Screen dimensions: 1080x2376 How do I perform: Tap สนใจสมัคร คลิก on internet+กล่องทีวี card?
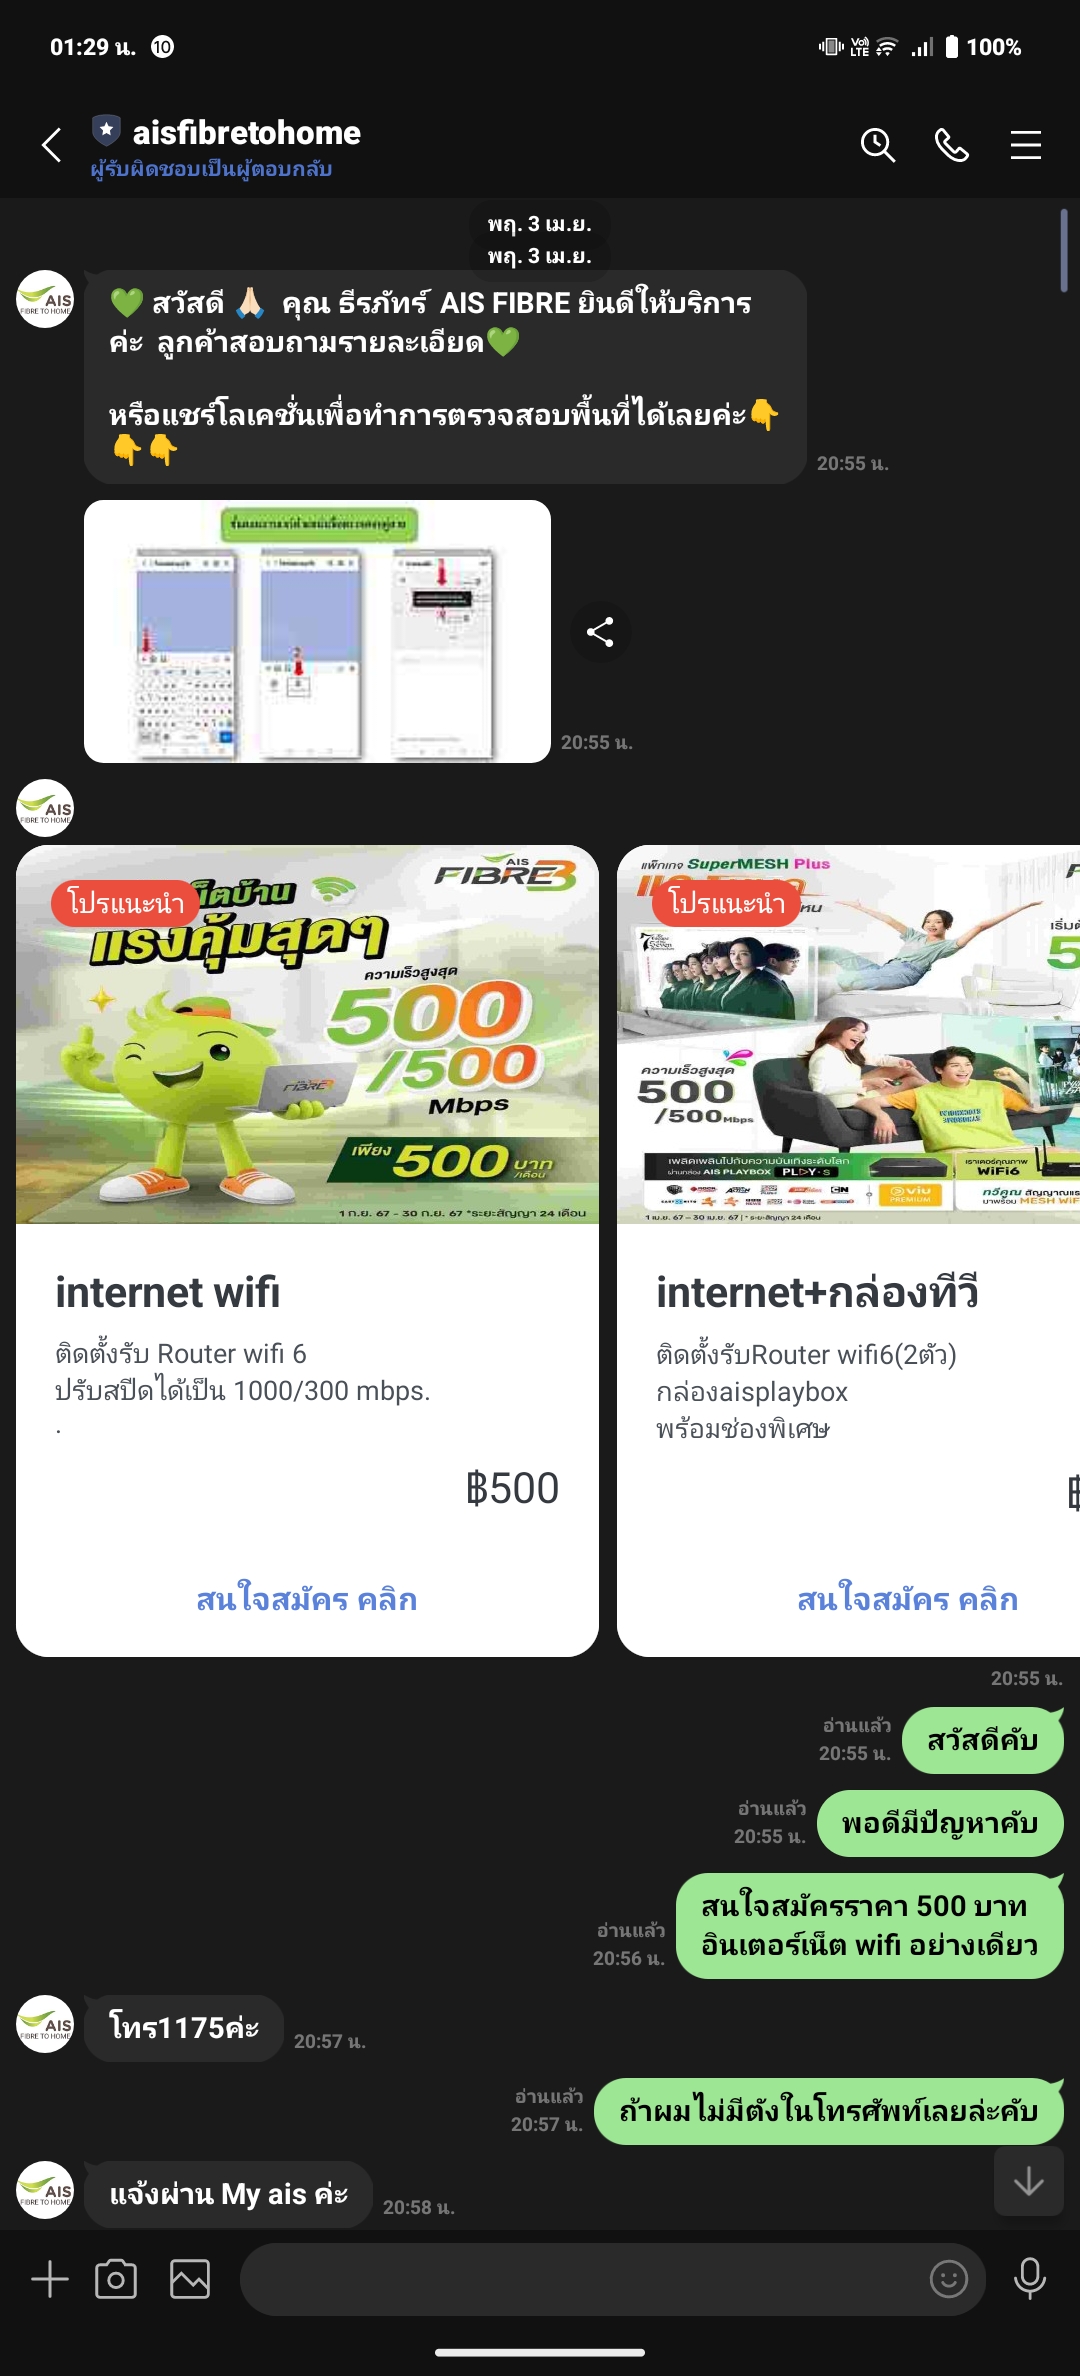(x=907, y=1599)
